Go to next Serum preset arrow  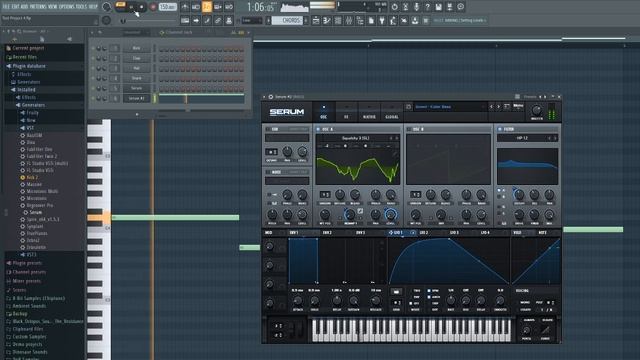pos(498,107)
